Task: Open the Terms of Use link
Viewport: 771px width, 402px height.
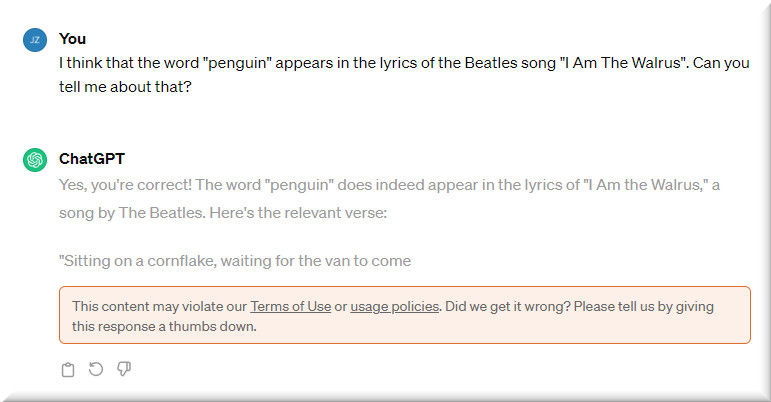Action: pos(290,306)
